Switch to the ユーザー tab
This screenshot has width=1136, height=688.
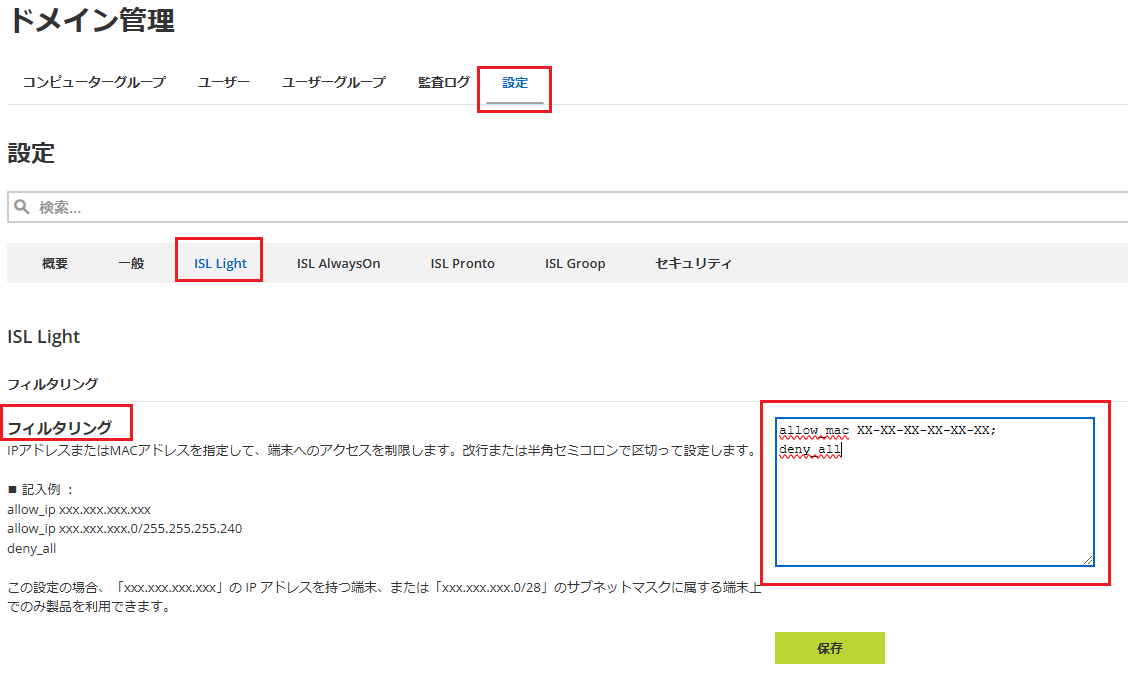(x=223, y=83)
